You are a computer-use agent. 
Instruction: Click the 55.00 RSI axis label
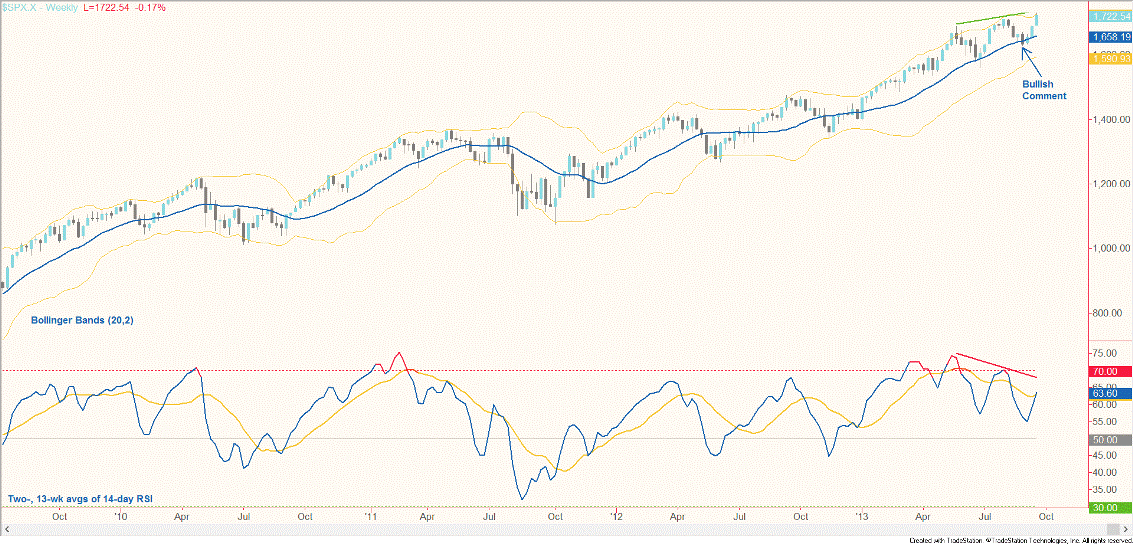[1105, 421]
